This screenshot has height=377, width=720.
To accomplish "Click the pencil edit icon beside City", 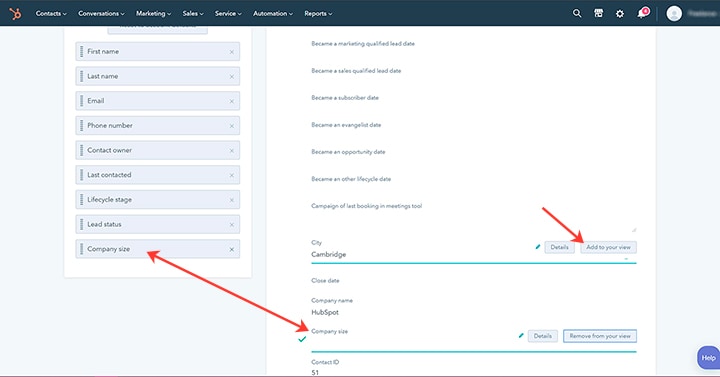I will click(538, 247).
